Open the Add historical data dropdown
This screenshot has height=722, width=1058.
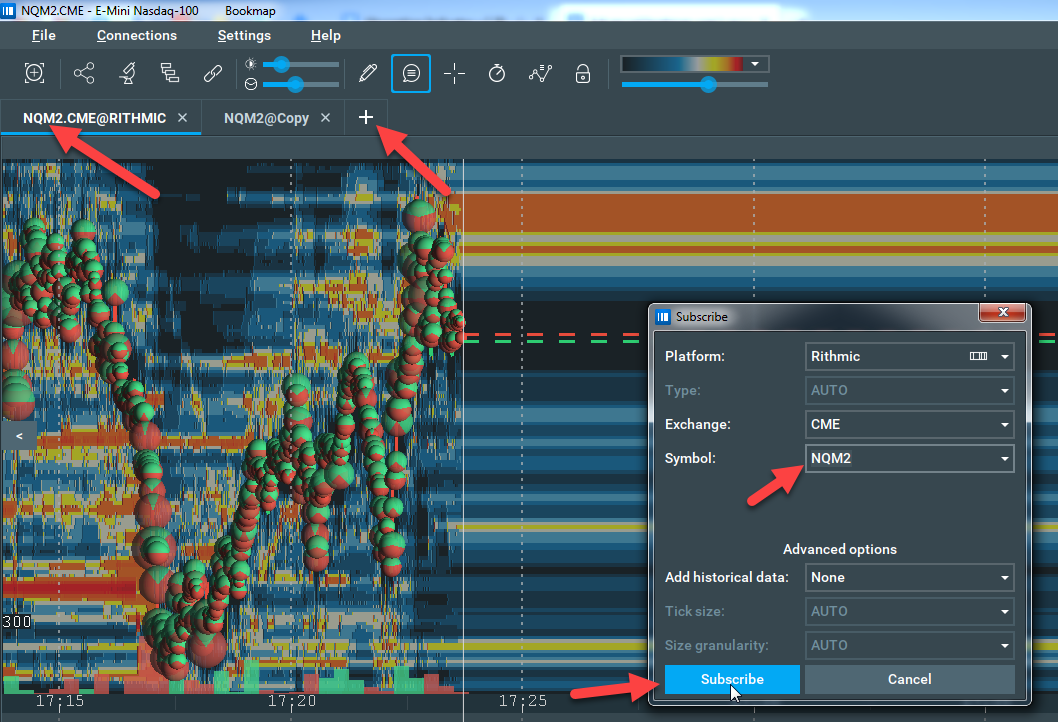click(910, 578)
